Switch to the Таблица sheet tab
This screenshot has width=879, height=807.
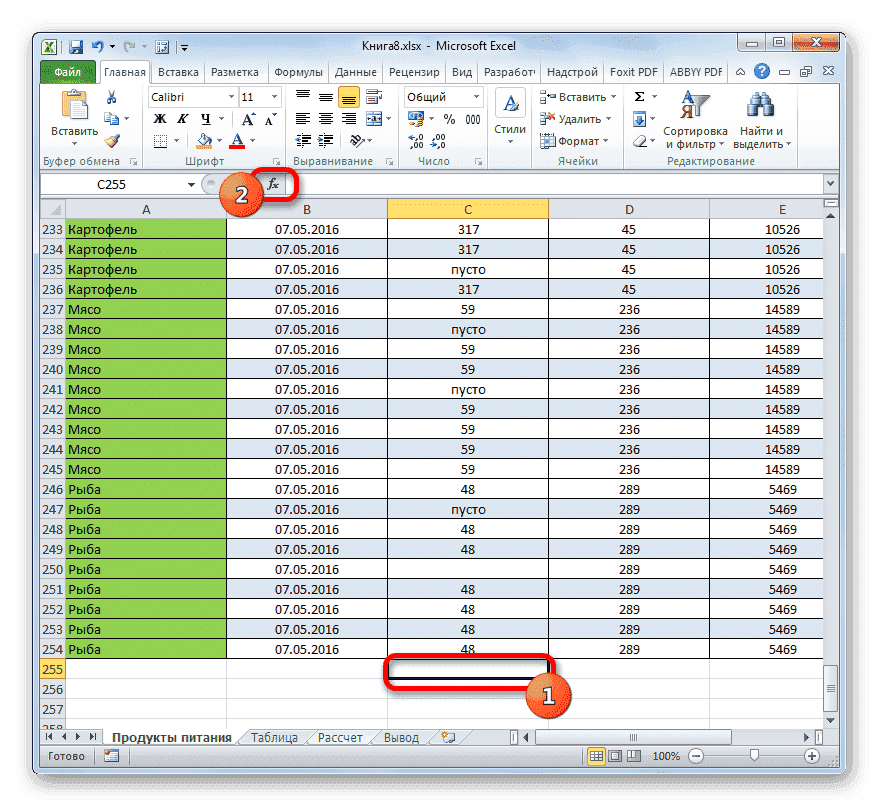click(274, 737)
